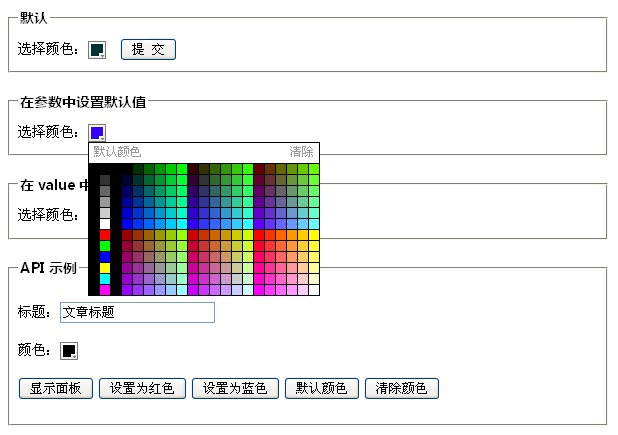Click the 提交 button

point(148,50)
